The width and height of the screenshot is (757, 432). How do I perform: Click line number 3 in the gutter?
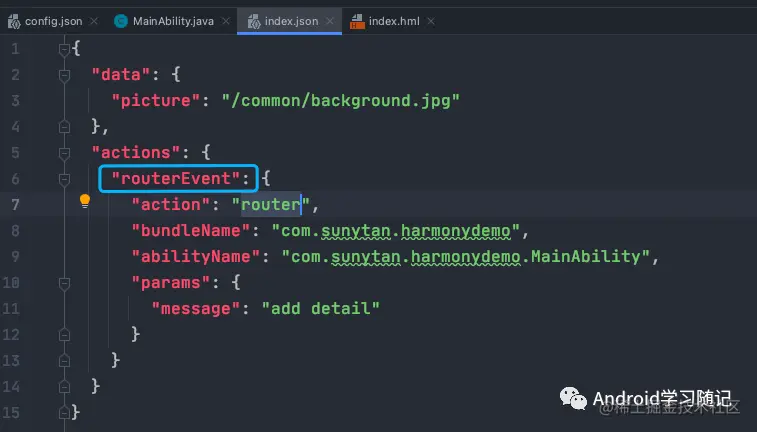[x=15, y=100]
